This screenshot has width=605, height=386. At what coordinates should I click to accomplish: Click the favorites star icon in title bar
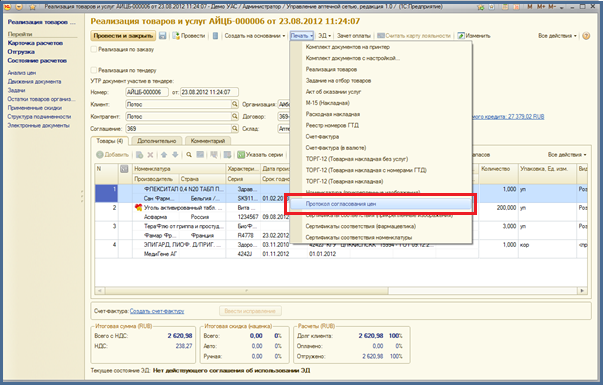point(32,7)
